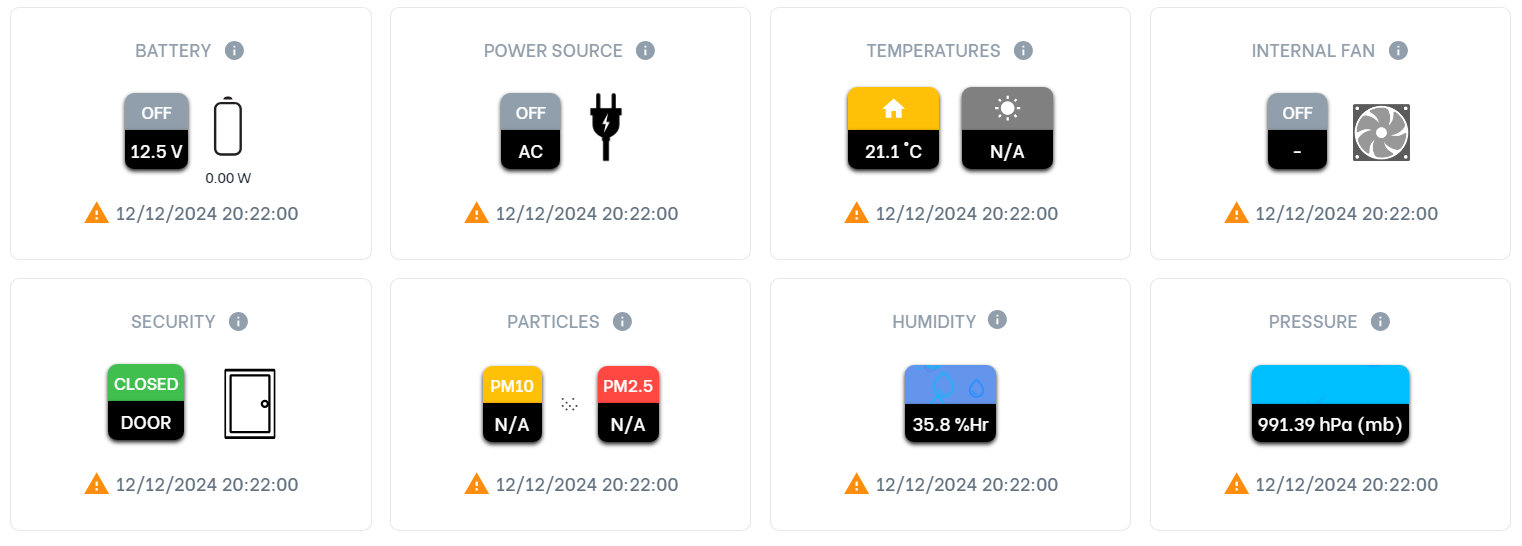Click the yellow PM10 particle tile
This screenshot has width=1522, height=546.
pos(512,404)
